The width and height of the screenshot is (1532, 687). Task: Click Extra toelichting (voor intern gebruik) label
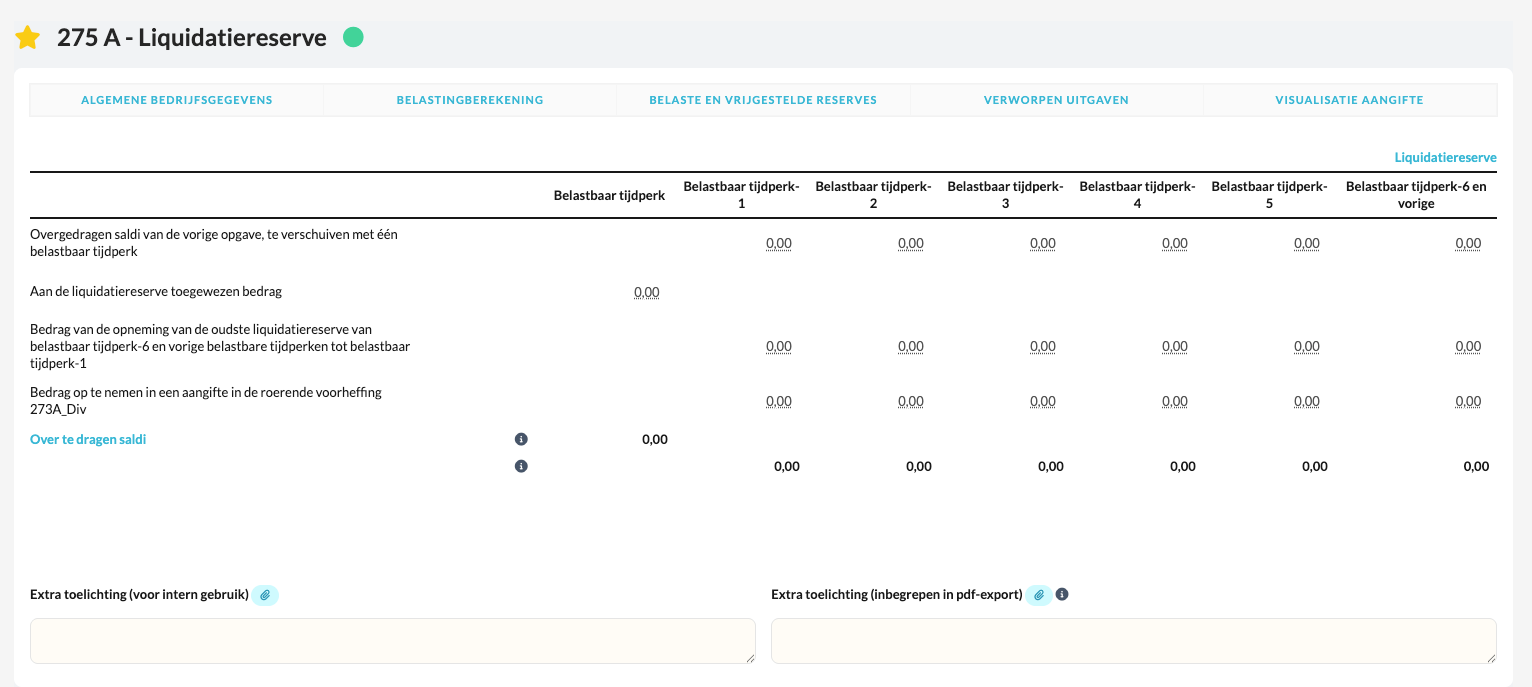click(x=139, y=595)
